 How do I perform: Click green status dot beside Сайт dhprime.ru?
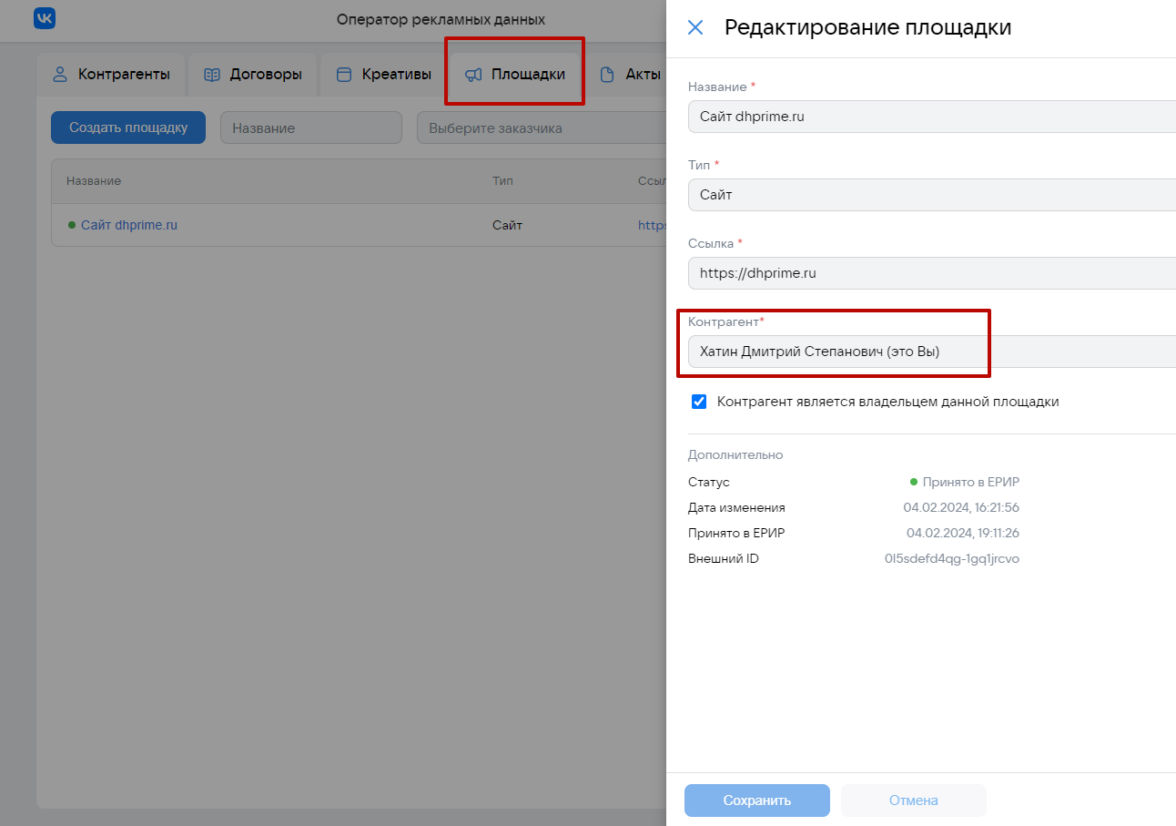pos(72,225)
